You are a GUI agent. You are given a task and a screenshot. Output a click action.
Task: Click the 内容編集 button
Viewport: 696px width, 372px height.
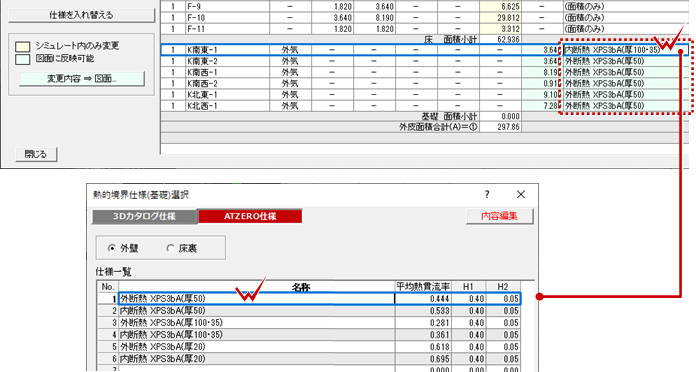[499, 216]
